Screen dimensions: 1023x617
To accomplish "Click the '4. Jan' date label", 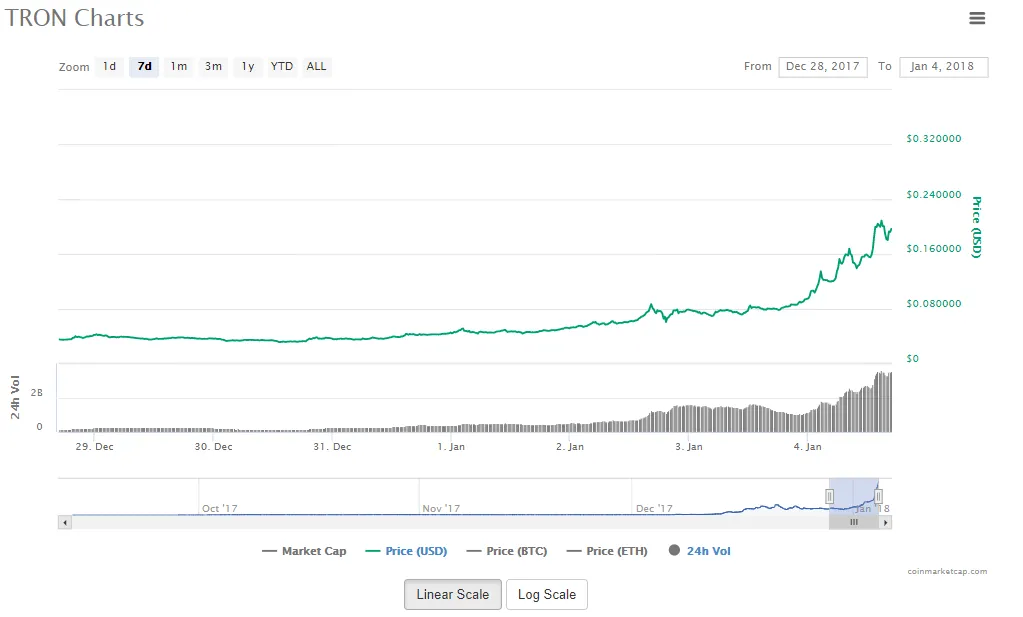I will 807,447.
